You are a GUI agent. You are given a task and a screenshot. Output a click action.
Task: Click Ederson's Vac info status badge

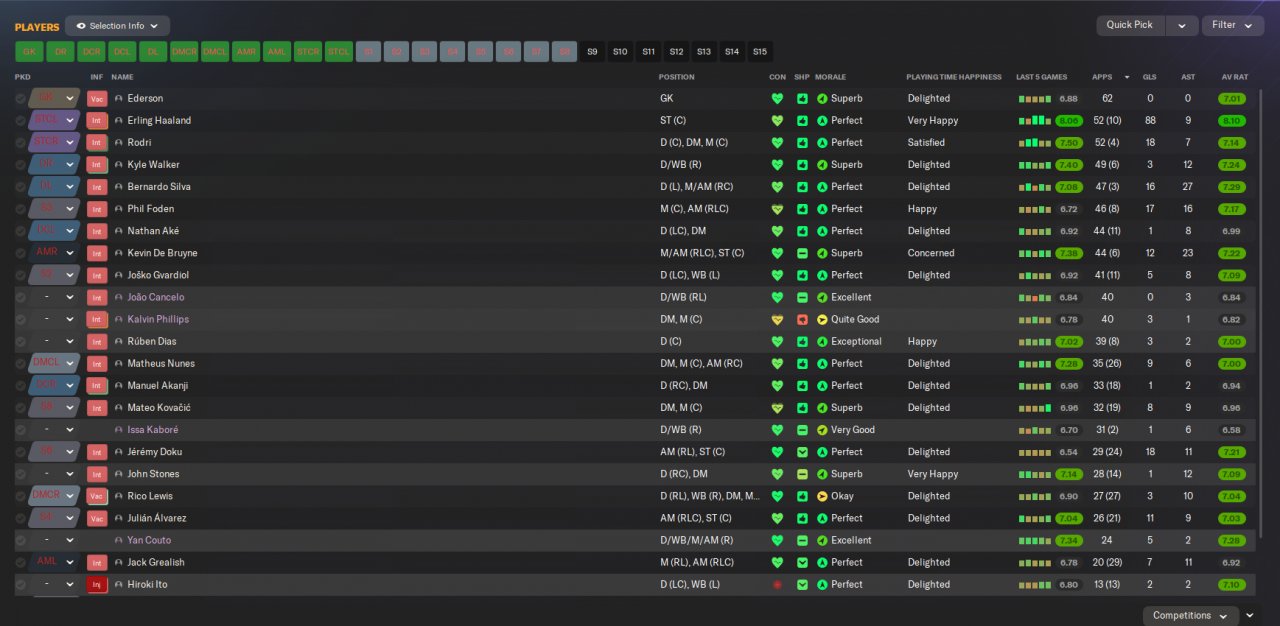tap(97, 99)
